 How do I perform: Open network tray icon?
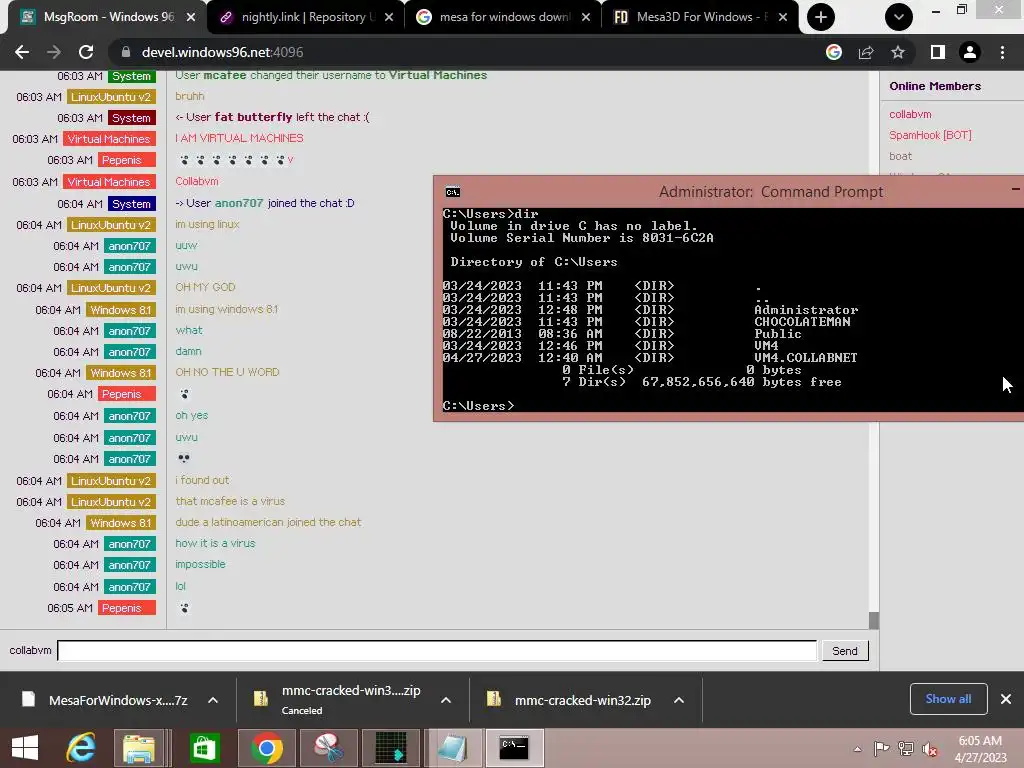(x=906, y=749)
